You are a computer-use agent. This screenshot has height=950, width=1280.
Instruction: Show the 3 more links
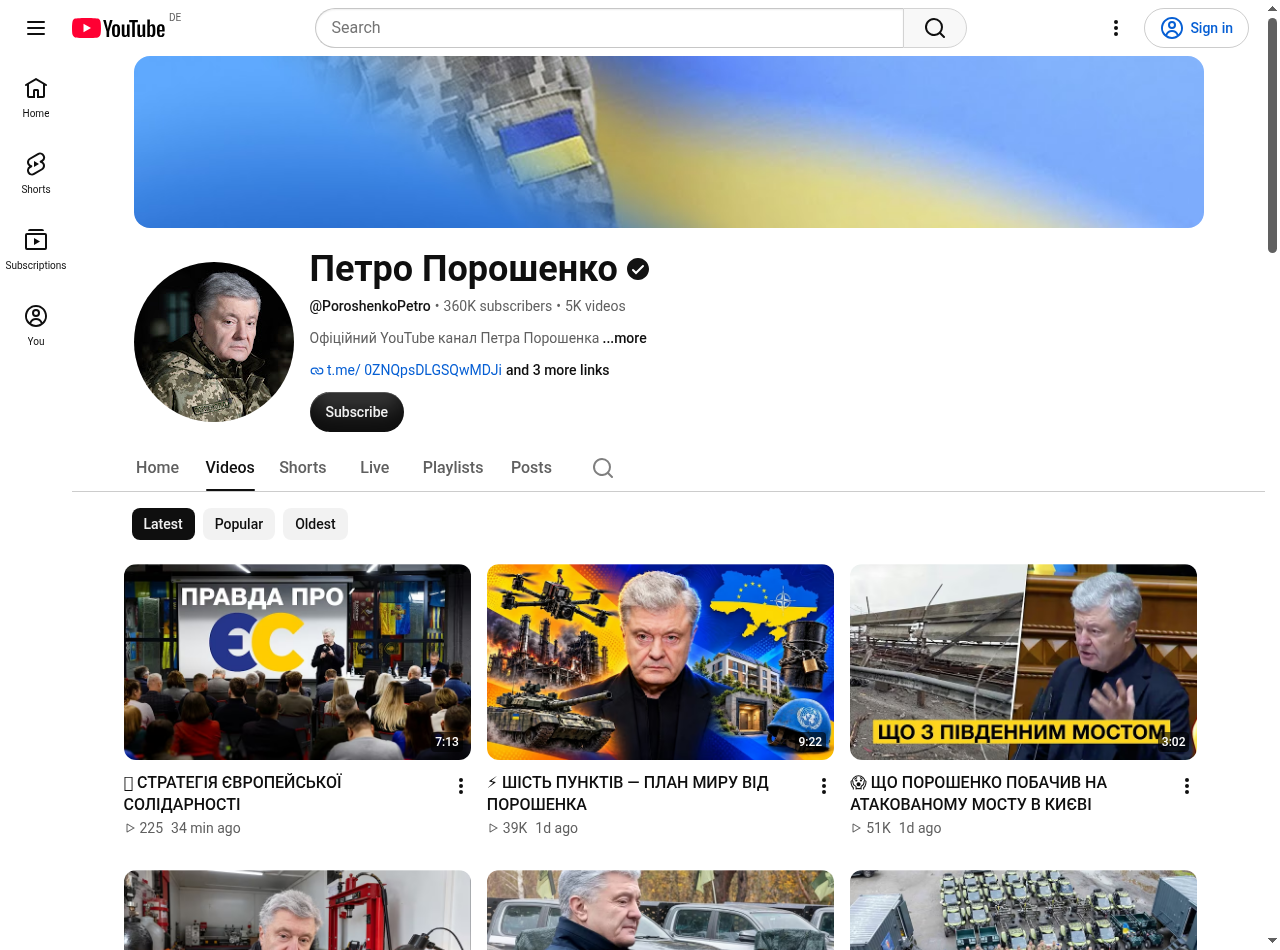click(x=557, y=370)
